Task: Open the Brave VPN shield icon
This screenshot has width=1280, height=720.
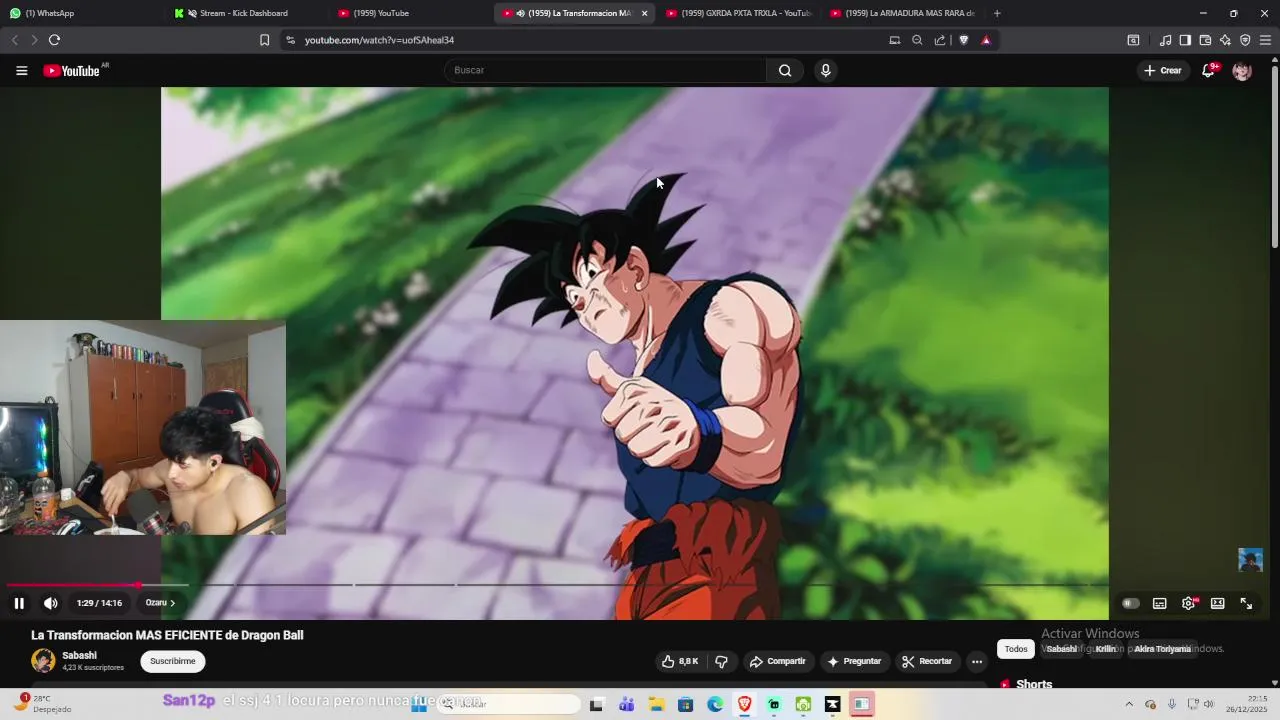Action: pos(1245,40)
